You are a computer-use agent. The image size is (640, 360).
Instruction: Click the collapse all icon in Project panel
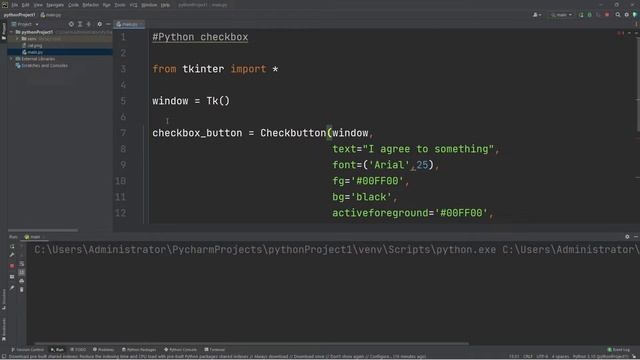pos(89,24)
